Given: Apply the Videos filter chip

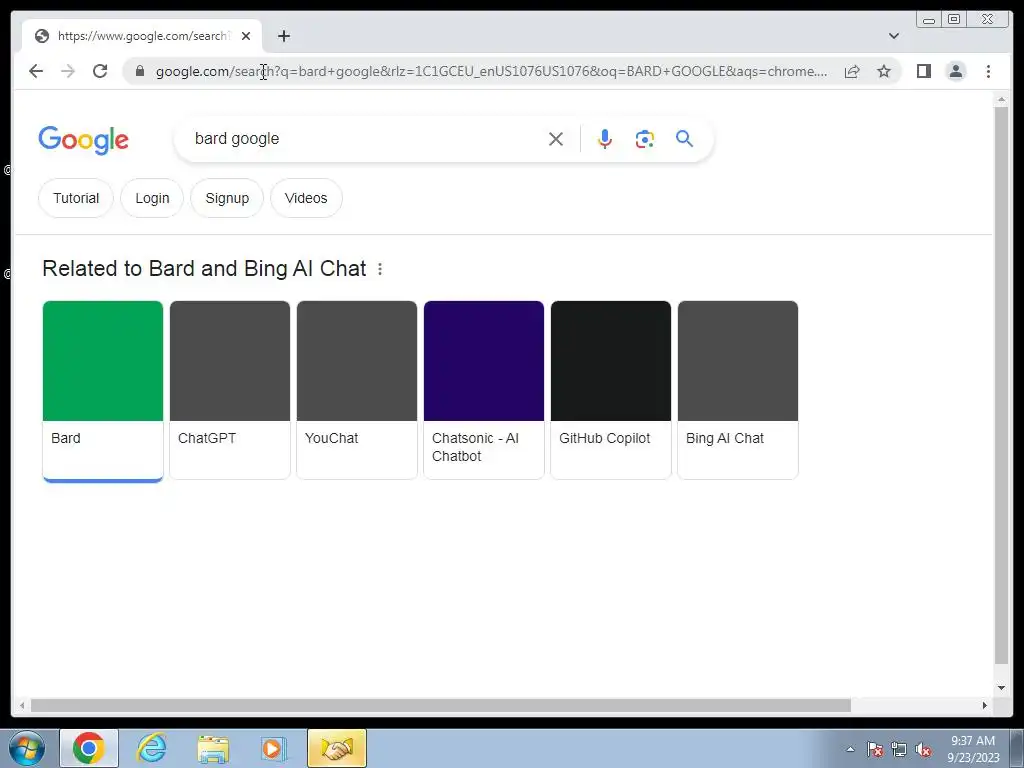Looking at the screenshot, I should [x=306, y=198].
